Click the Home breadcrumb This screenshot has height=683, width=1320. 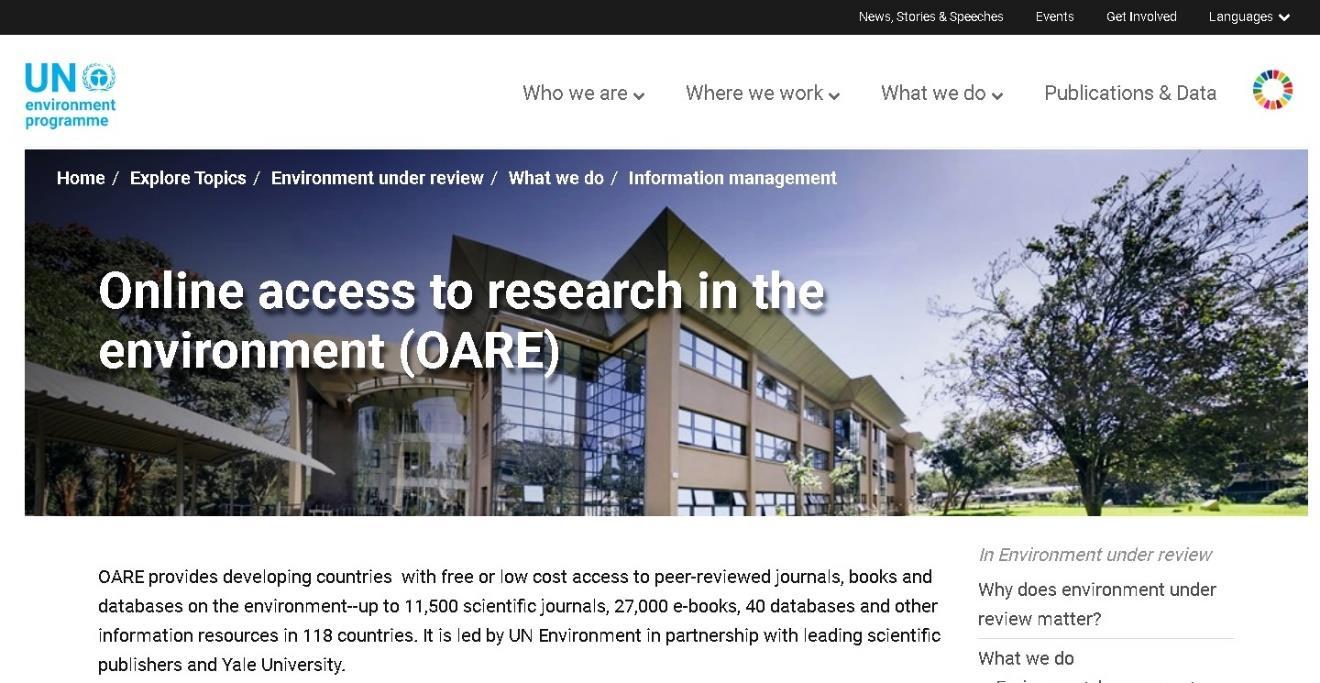[x=81, y=178]
